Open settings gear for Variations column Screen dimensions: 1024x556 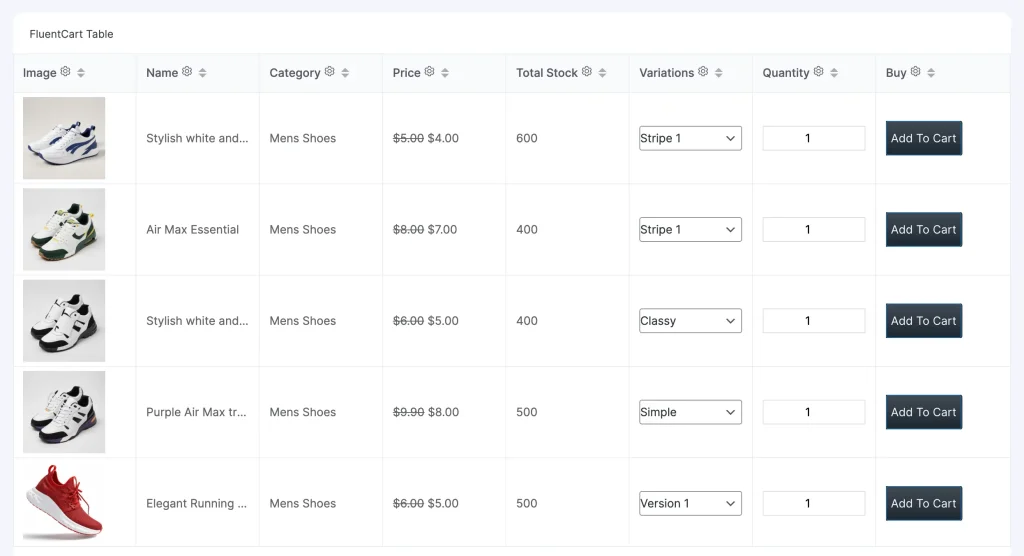tap(703, 72)
